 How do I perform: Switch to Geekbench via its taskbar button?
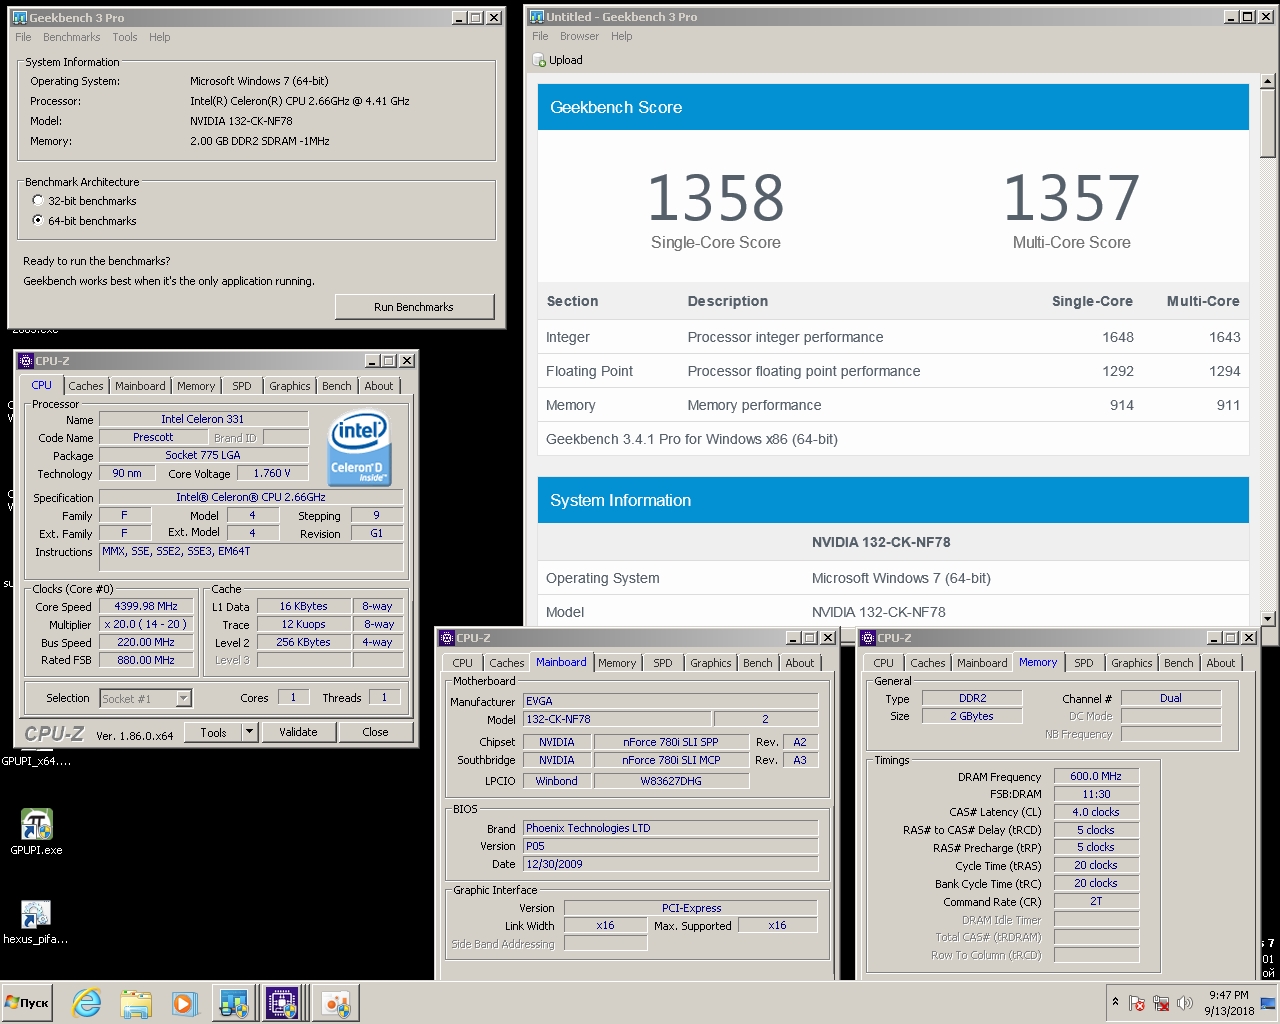(x=234, y=1003)
